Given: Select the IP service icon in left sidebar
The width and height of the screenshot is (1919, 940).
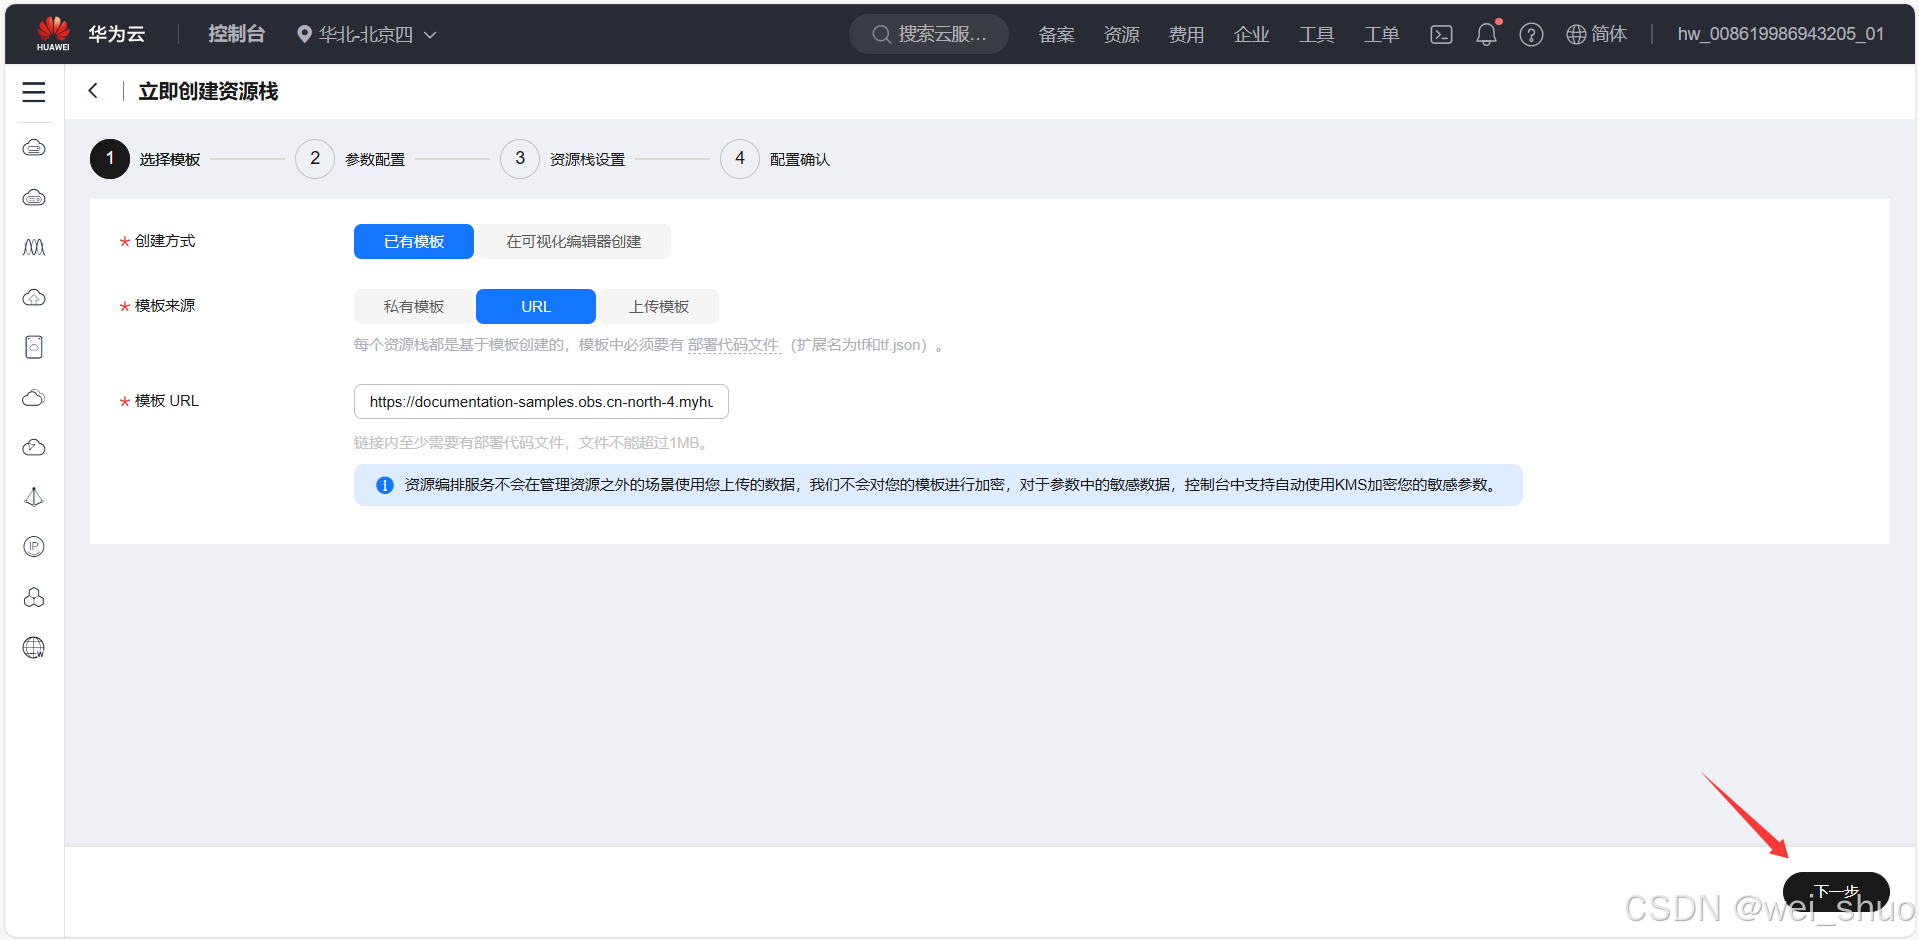Looking at the screenshot, I should pos(33,546).
